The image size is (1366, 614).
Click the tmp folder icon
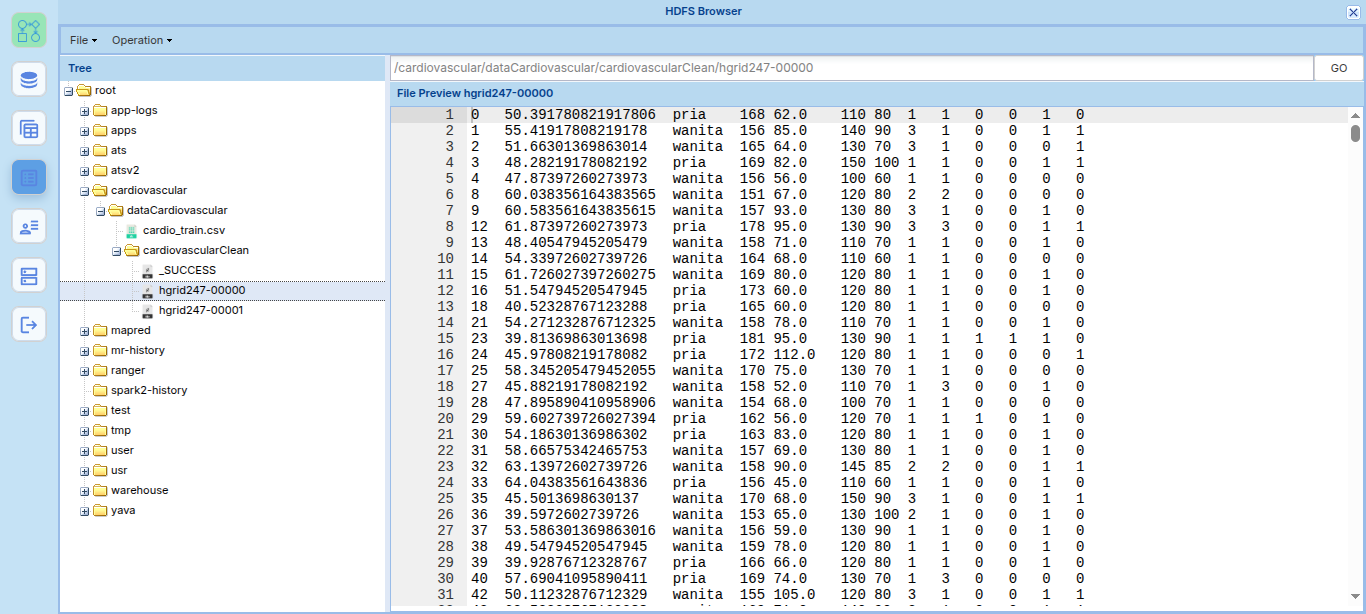click(100, 430)
